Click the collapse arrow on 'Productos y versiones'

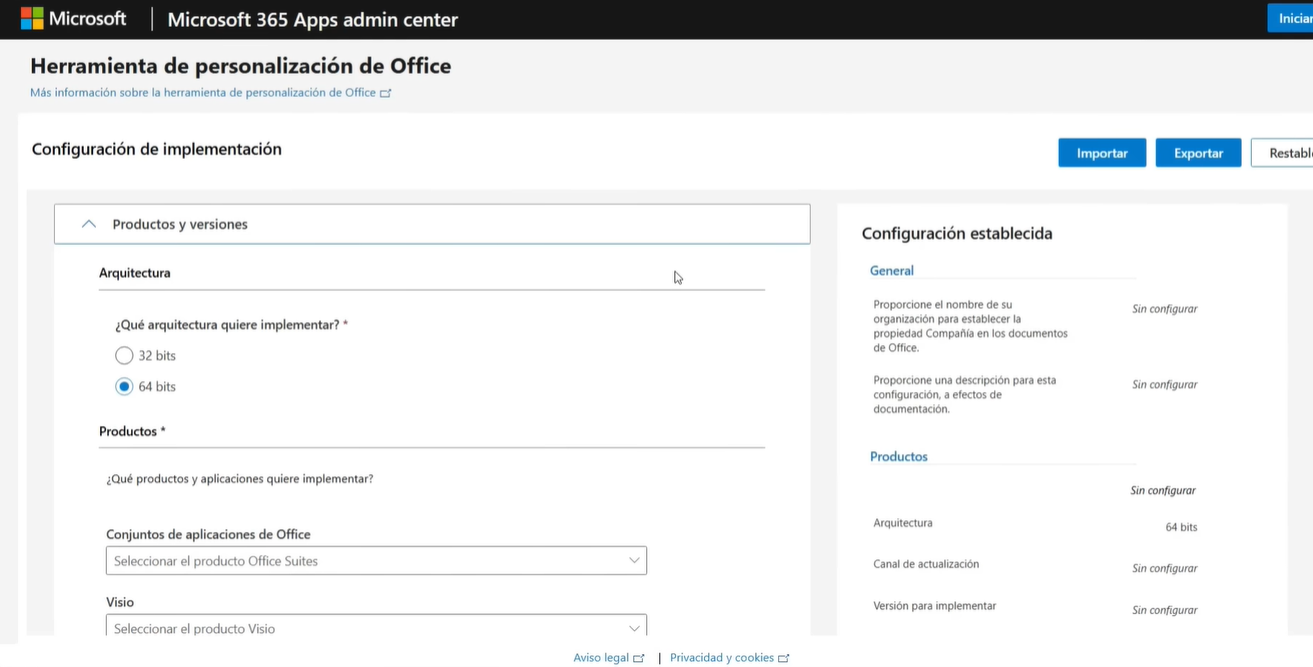[x=88, y=223]
